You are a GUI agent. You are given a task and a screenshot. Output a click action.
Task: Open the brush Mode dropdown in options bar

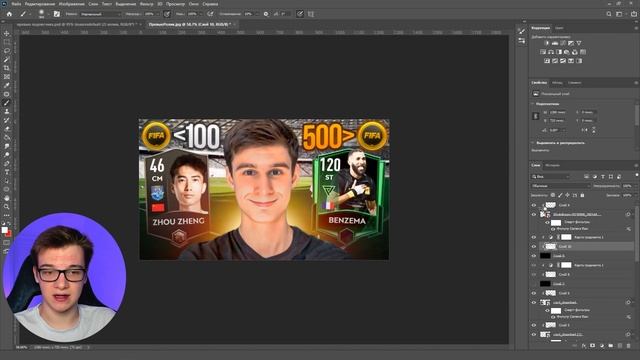pos(100,14)
